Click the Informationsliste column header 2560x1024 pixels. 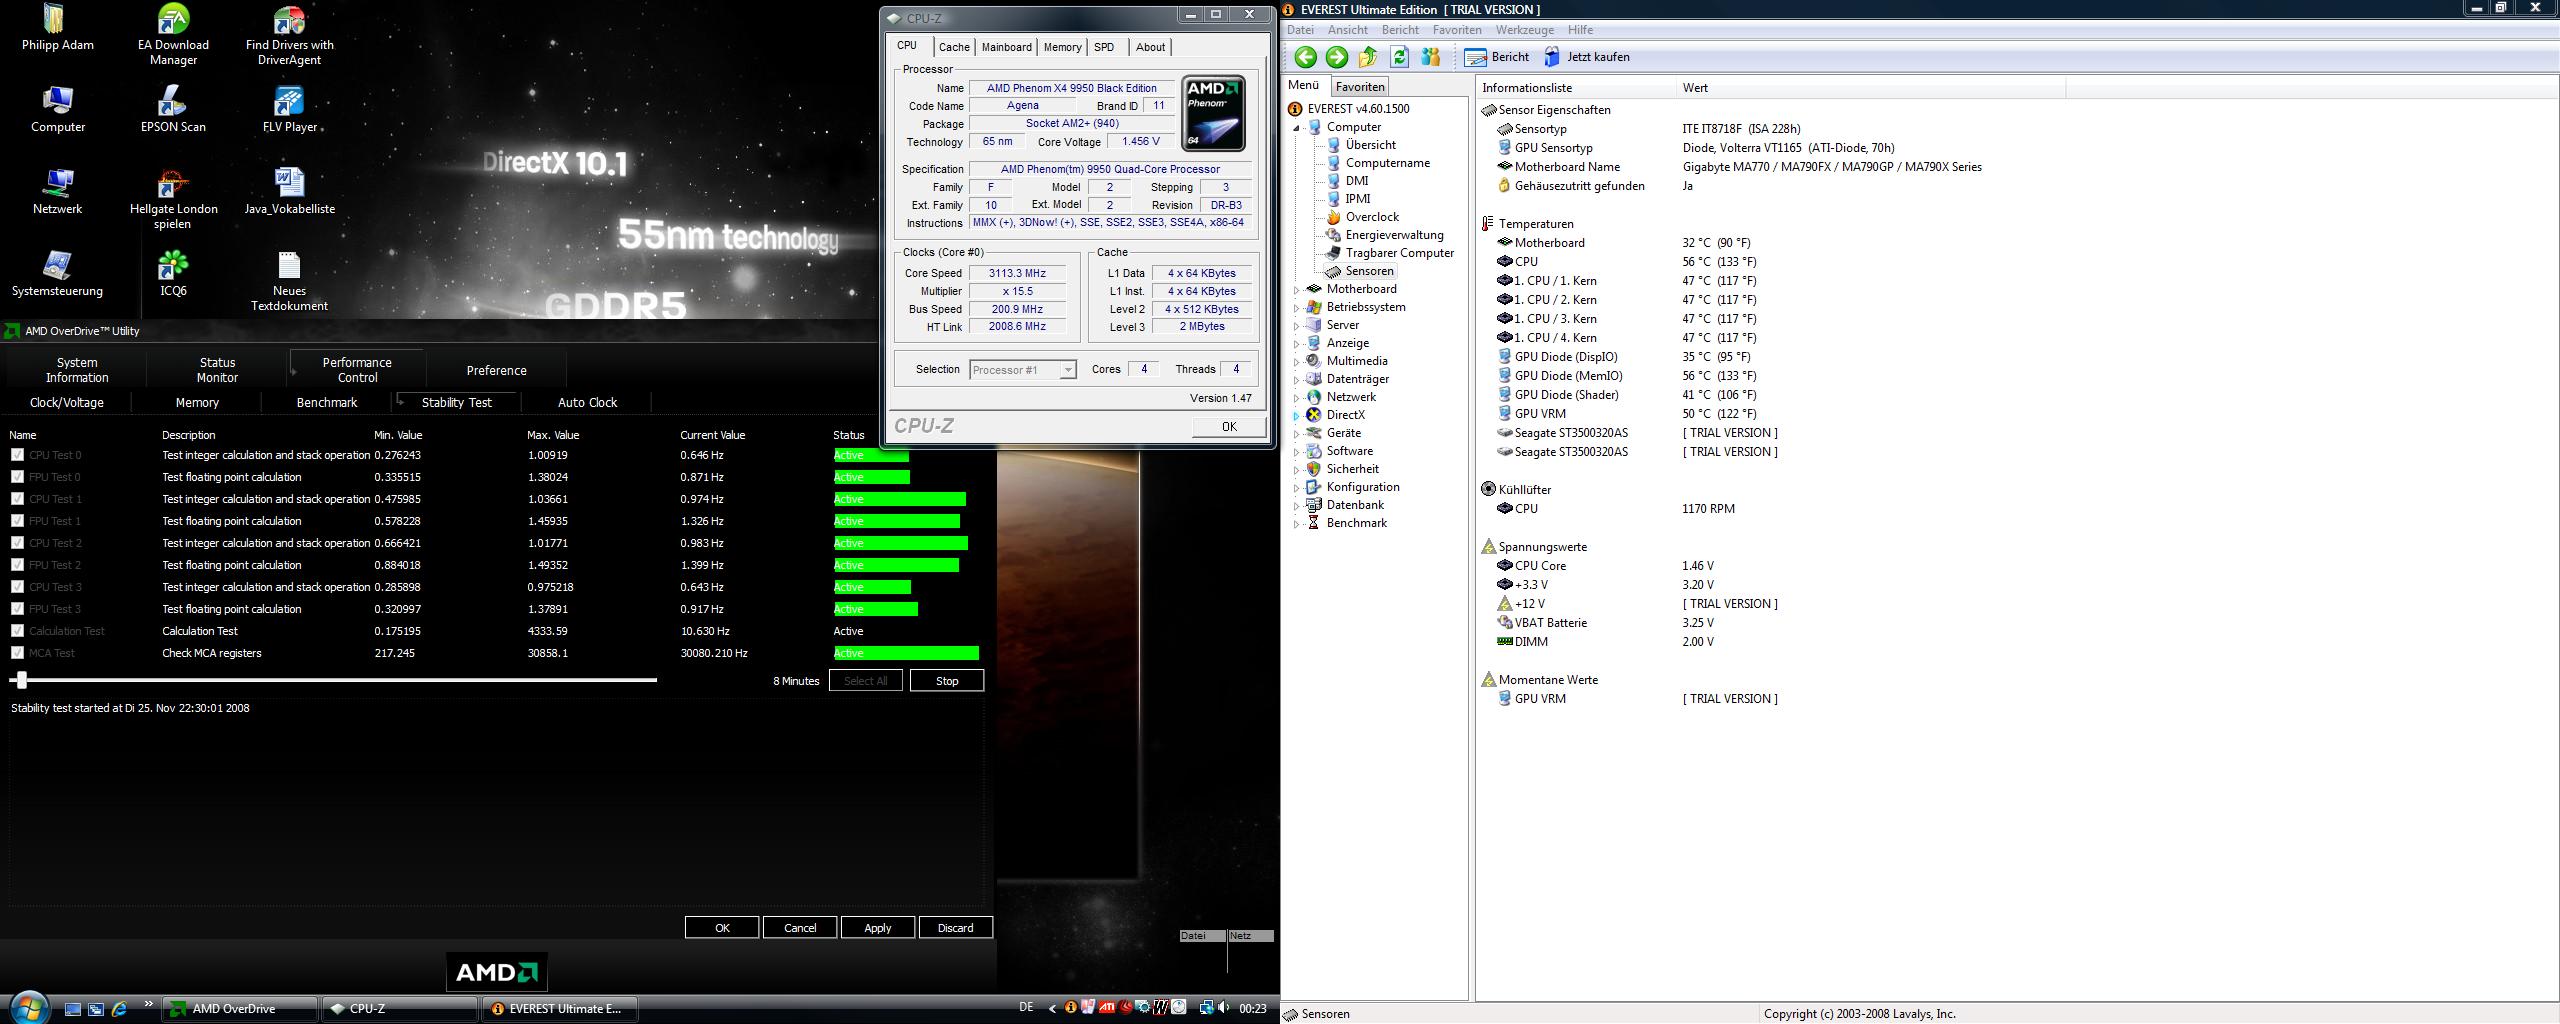[x=1576, y=88]
